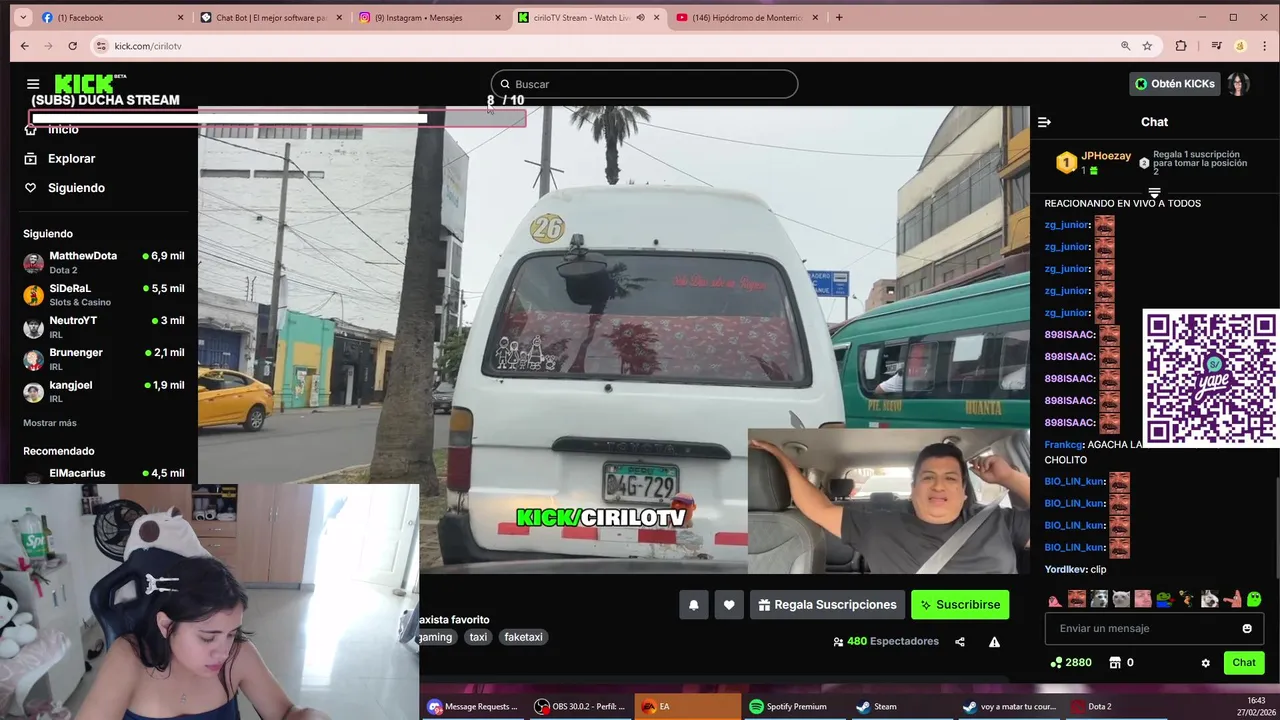This screenshot has height=720, width=1280.
Task: Open Chrome three-dot menu
Action: [x=1263, y=46]
